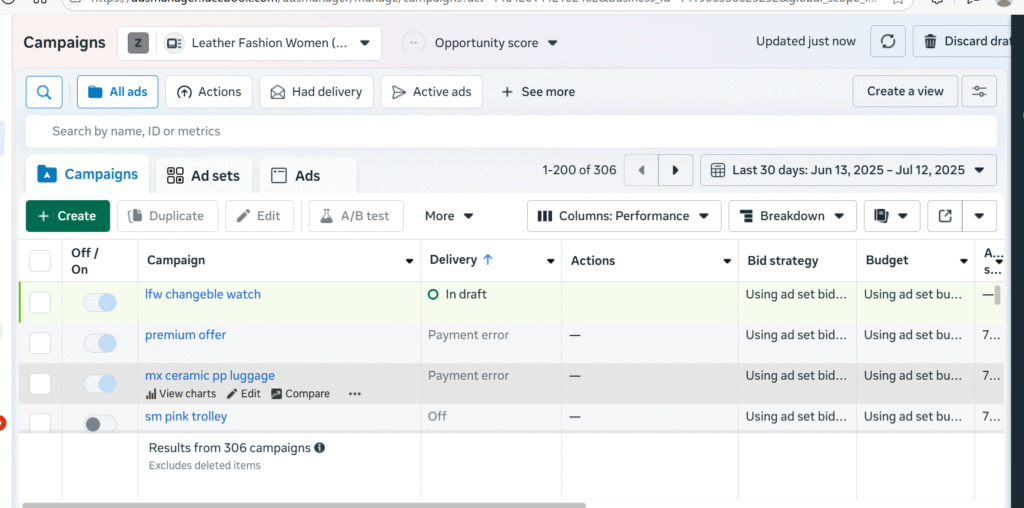Check the box for lfw changeble watch
Image resolution: width=1024 pixels, height=508 pixels.
click(40, 302)
